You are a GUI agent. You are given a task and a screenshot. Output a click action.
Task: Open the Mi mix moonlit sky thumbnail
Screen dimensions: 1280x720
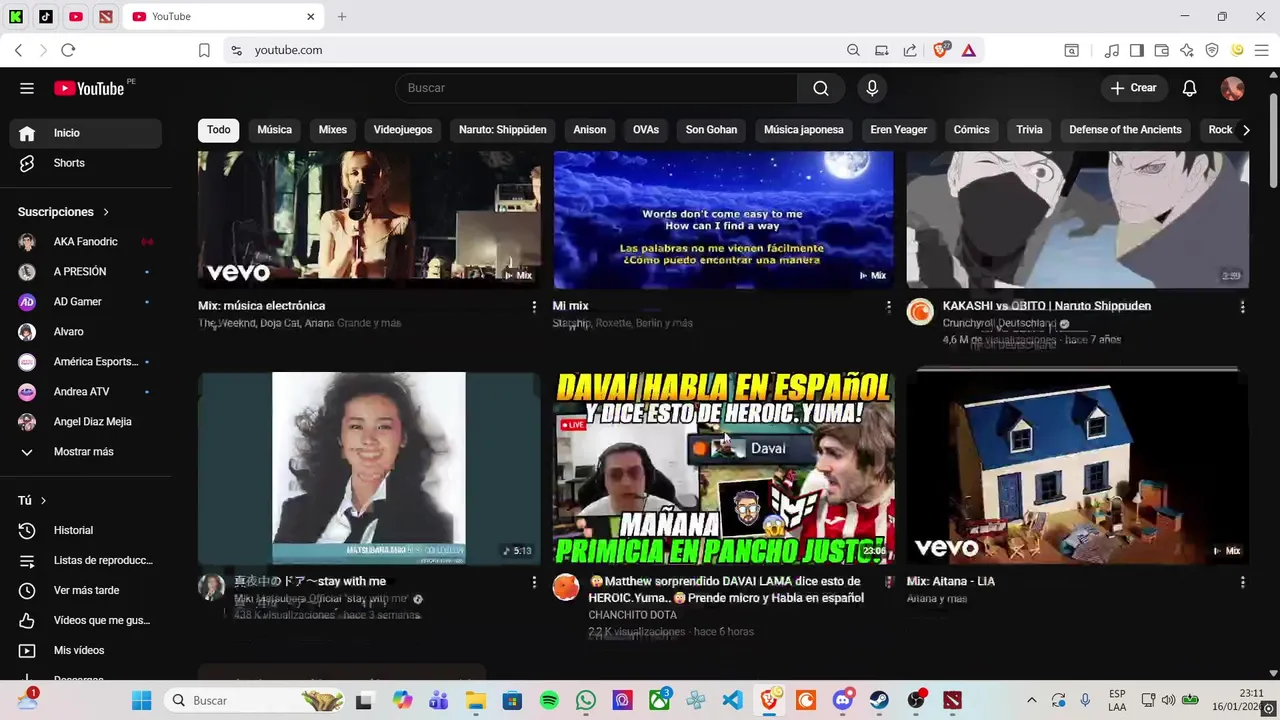(x=724, y=220)
